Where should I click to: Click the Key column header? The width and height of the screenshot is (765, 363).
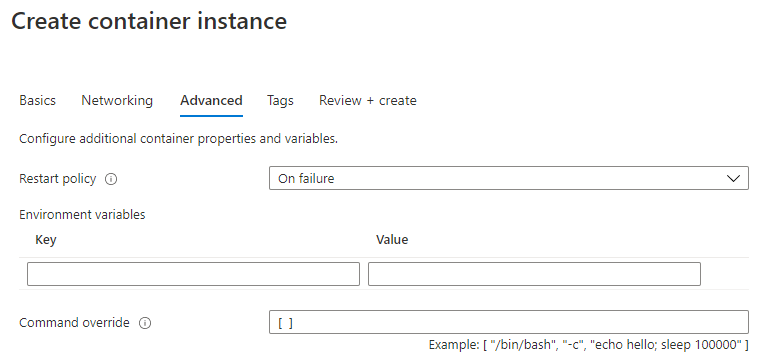pyautogui.click(x=46, y=240)
